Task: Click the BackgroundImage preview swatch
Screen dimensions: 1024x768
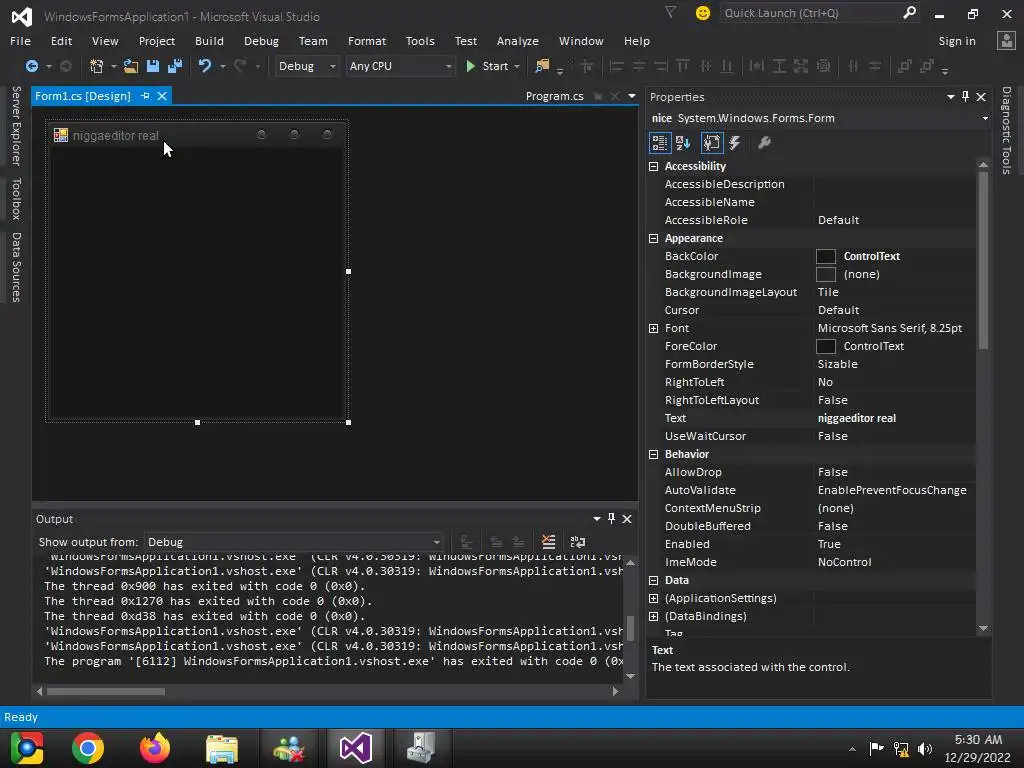Action: click(825, 274)
